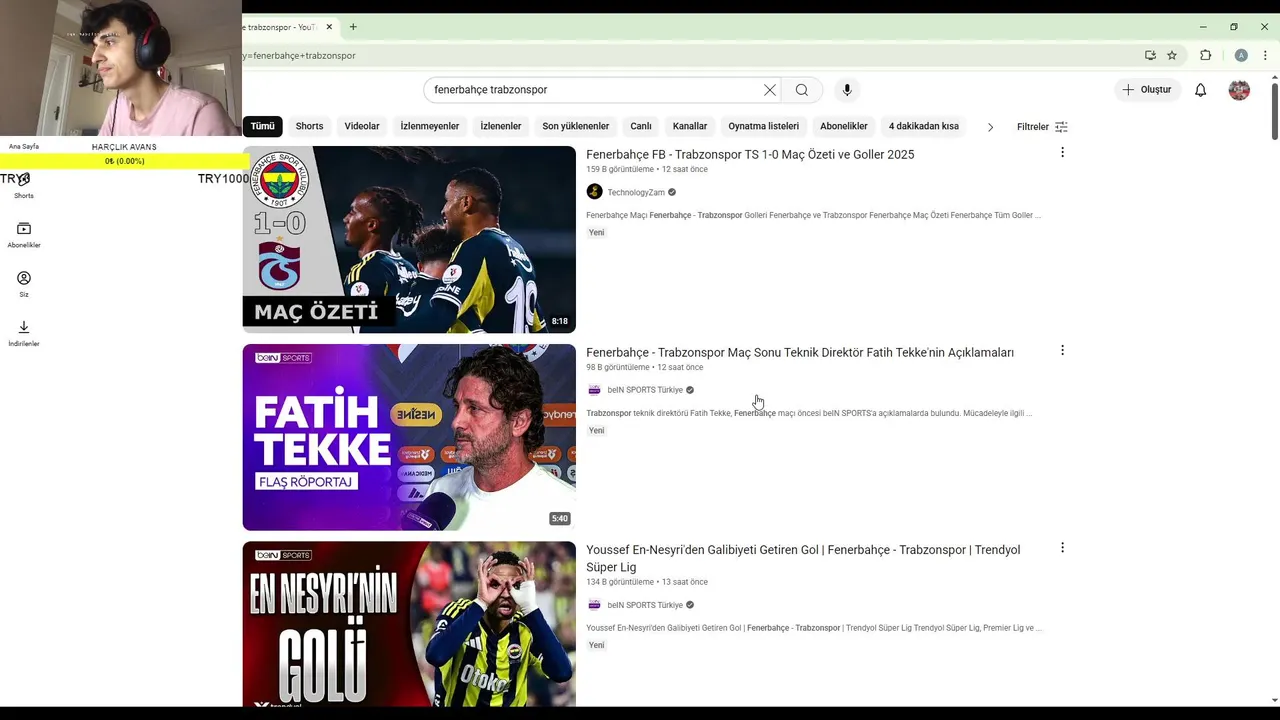
Task: Select the İzlenenler filter chip
Action: tap(501, 127)
